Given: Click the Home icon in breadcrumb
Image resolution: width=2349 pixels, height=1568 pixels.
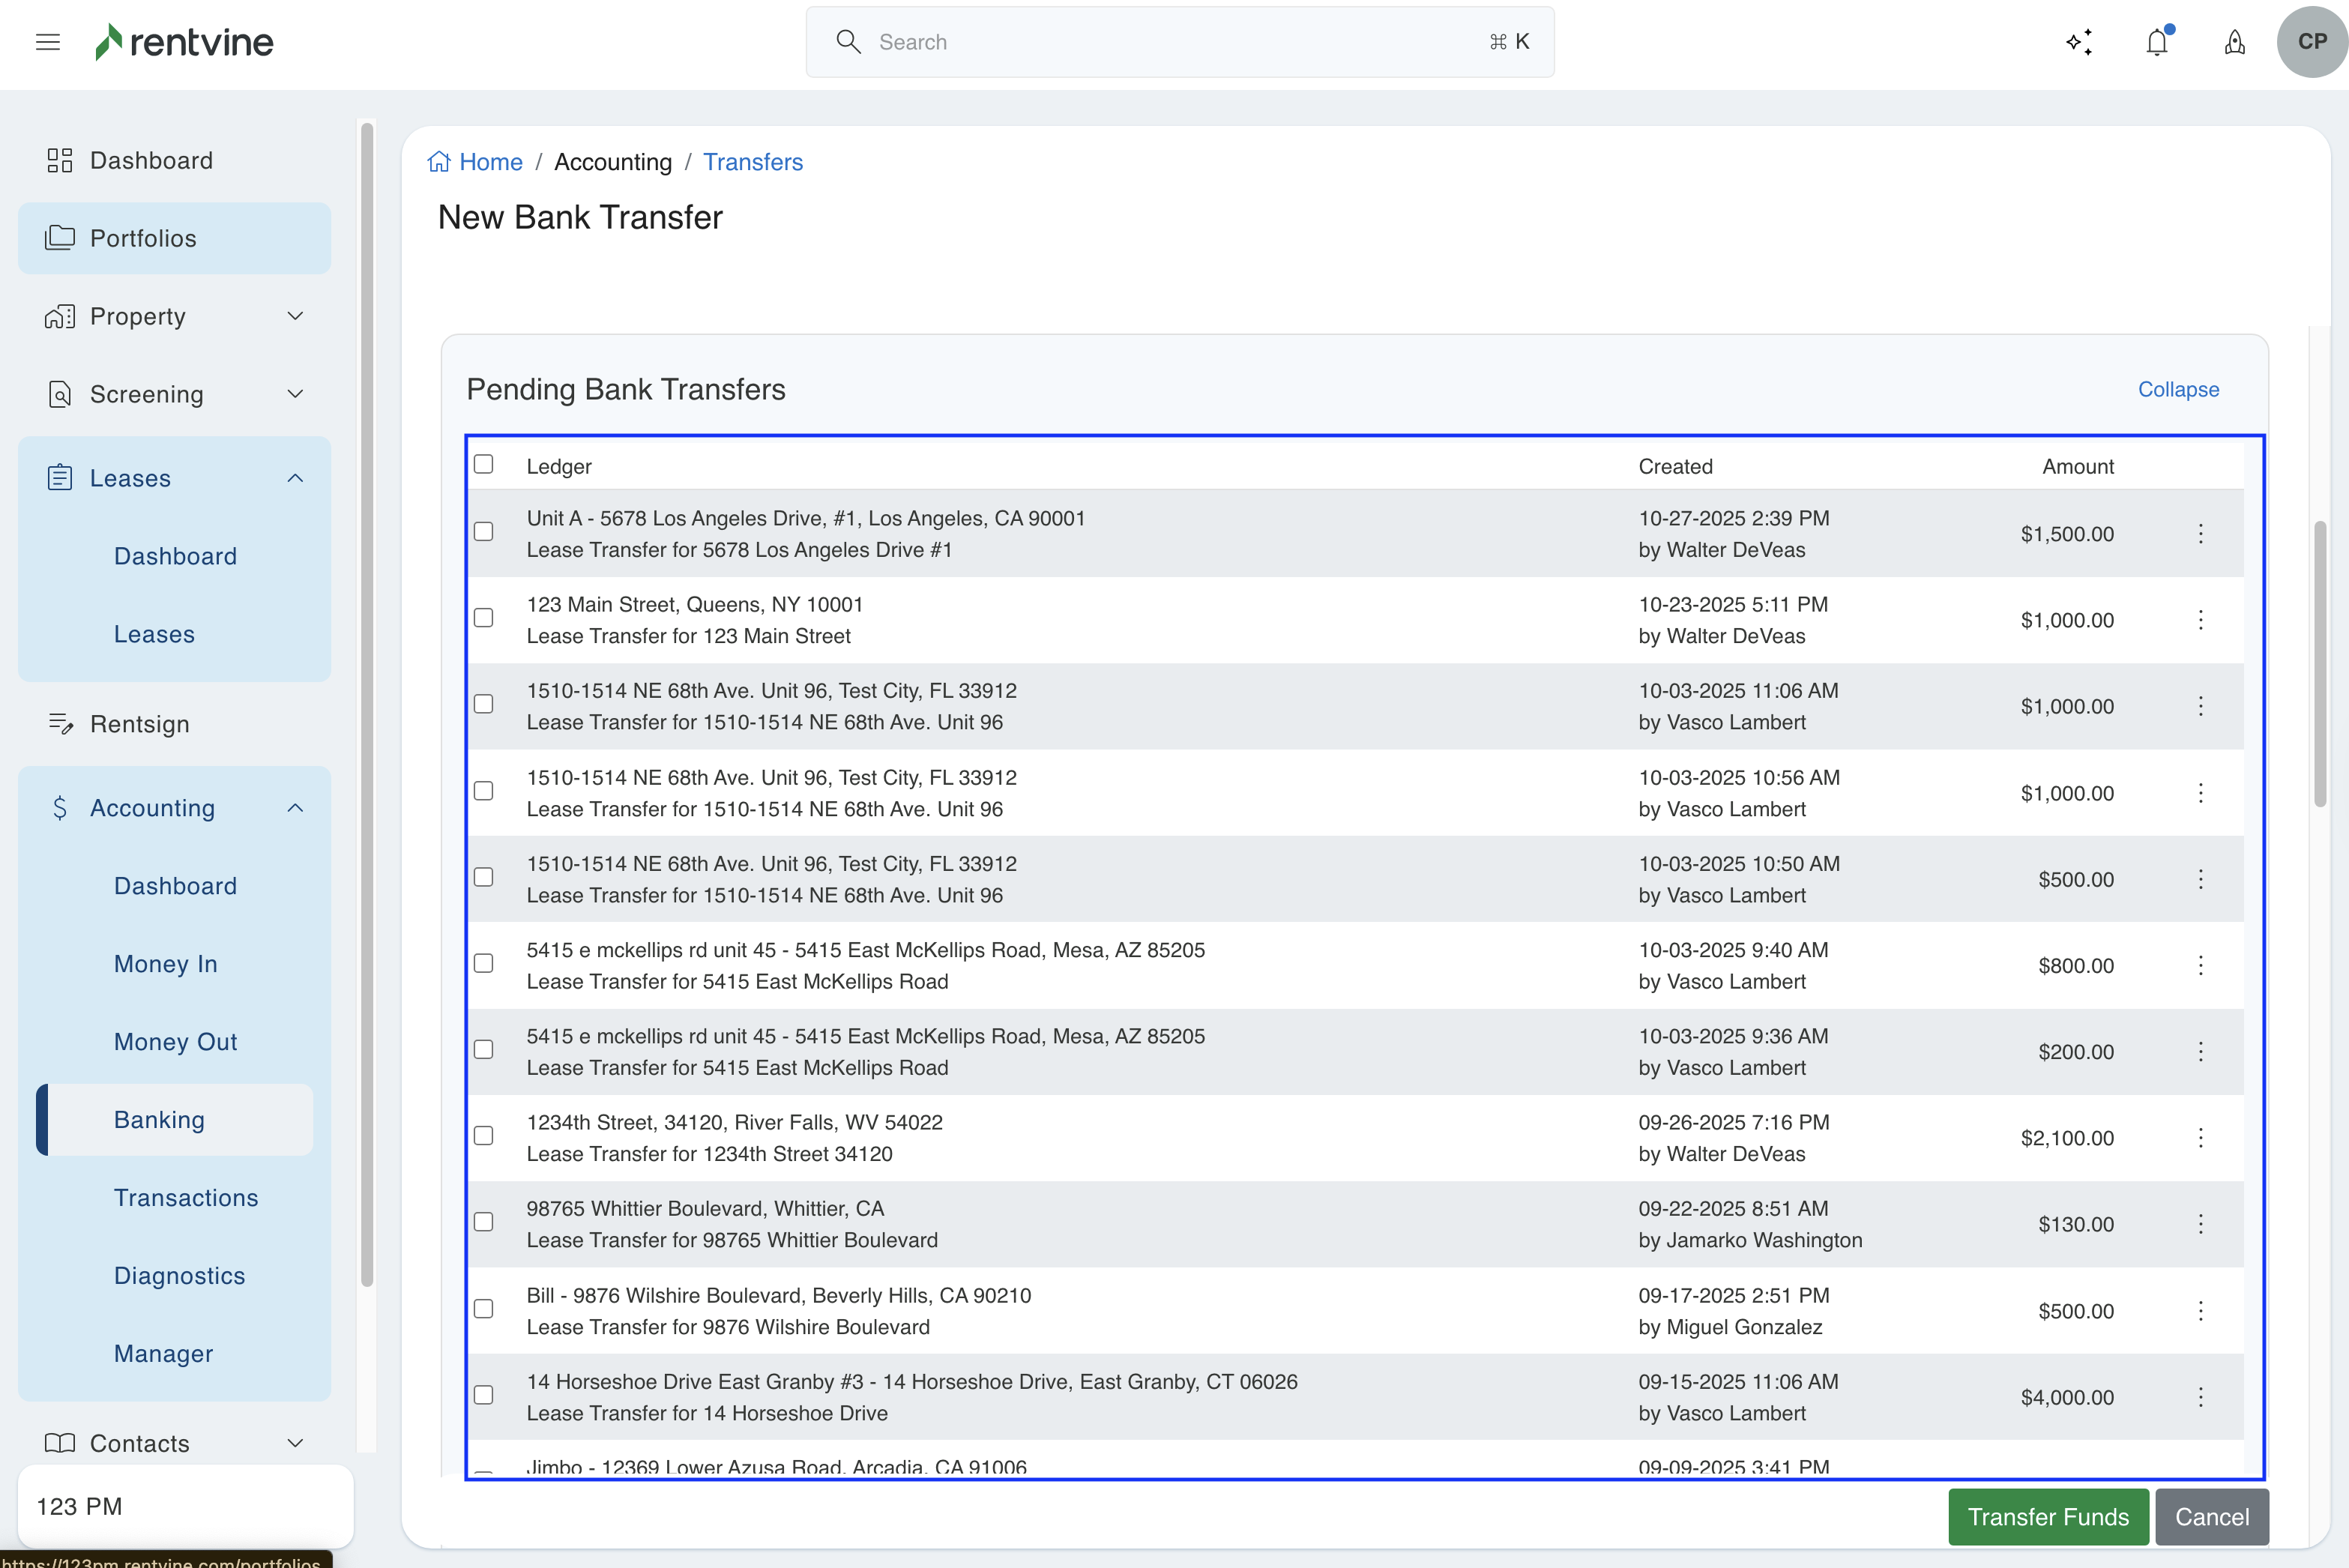Looking at the screenshot, I should click(439, 162).
